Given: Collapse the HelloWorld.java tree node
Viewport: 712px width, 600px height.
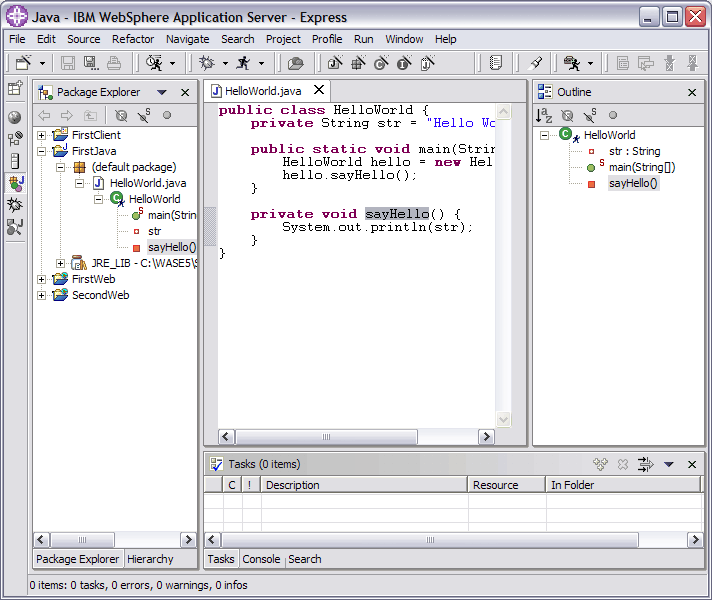Looking at the screenshot, I should point(79,183).
